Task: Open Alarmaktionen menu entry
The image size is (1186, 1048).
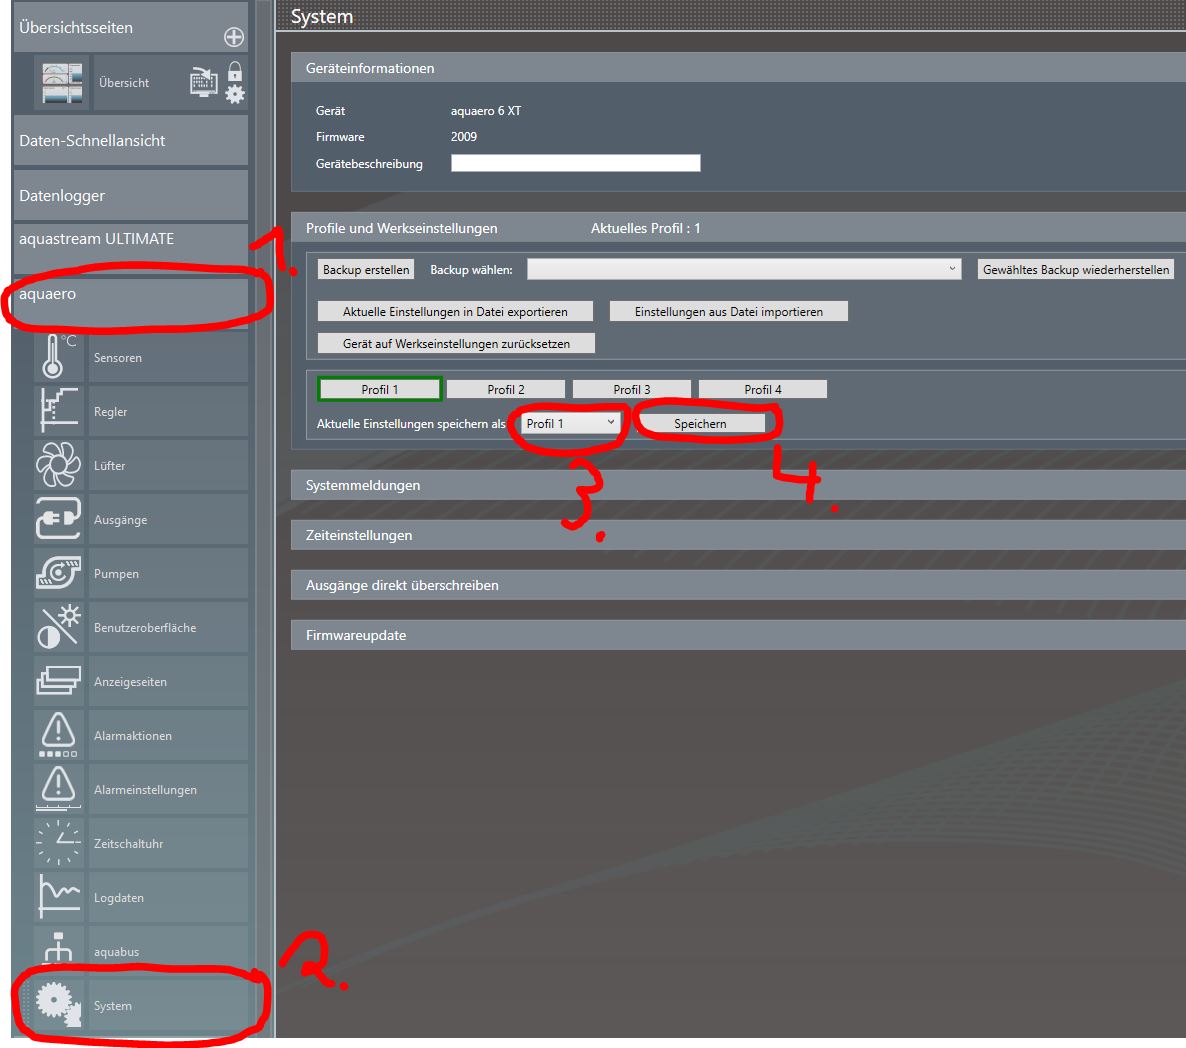Action: click(x=168, y=735)
